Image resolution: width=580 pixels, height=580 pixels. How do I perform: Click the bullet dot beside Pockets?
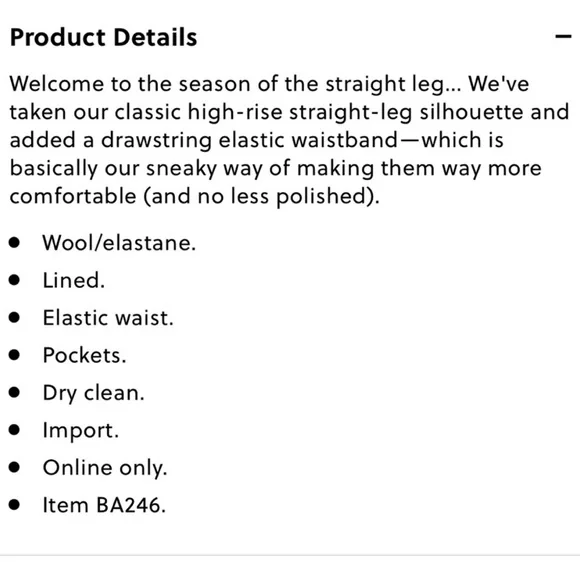(14, 355)
